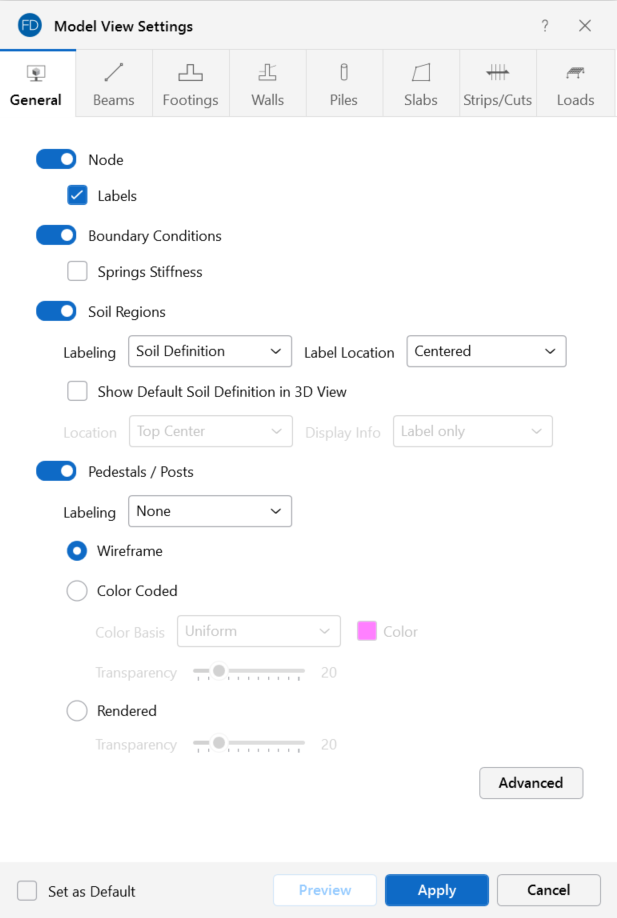Open the Slabs tab icon
The image size is (617, 918).
click(x=421, y=73)
